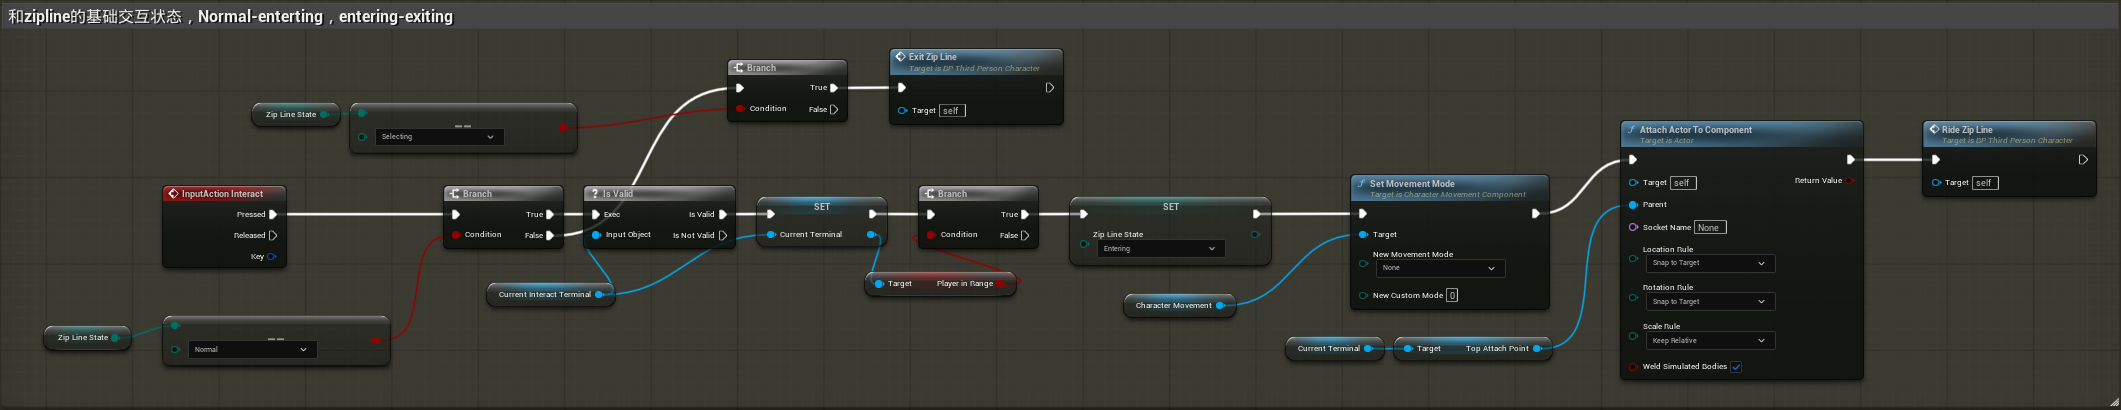Image resolution: width=2121 pixels, height=410 pixels.
Task: Click the Is Valid output exec pin
Action: [723, 214]
